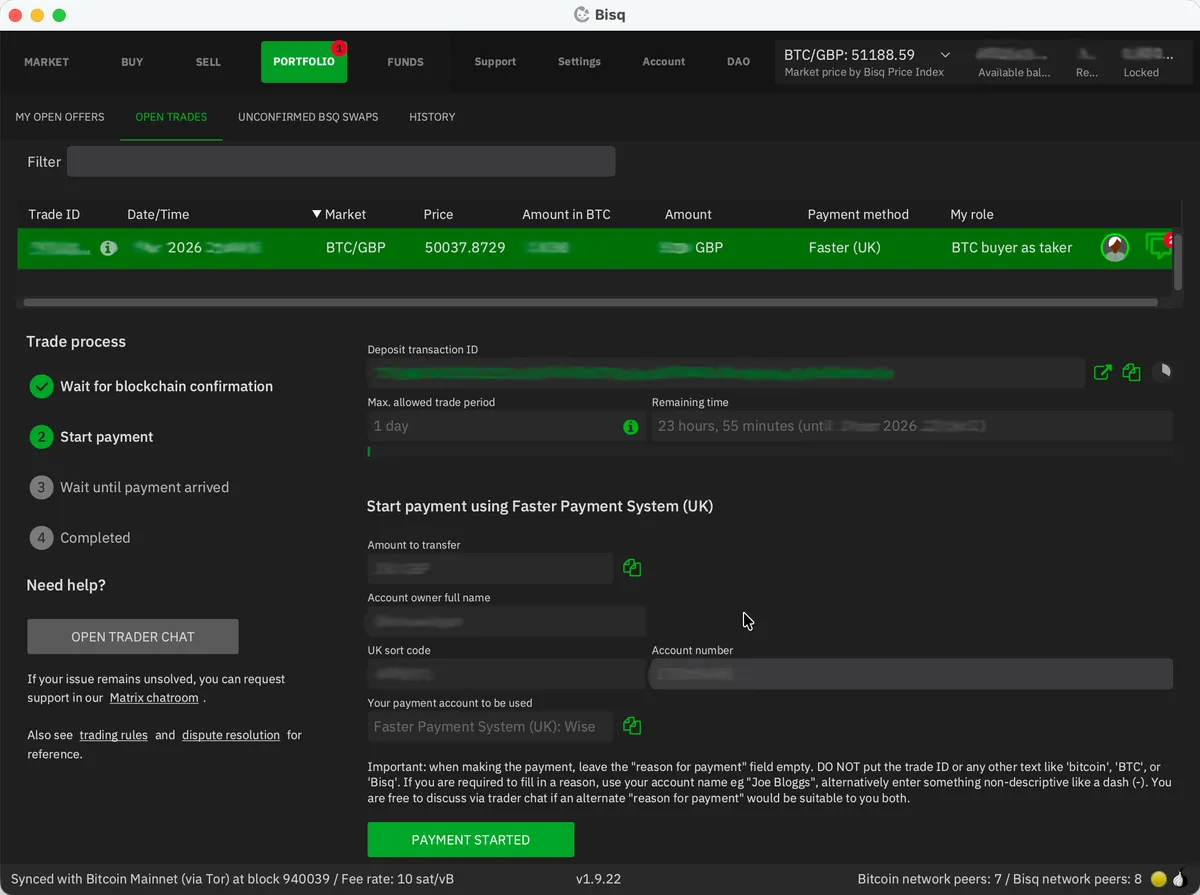Open trade chat via the speech bubble icon
The width and height of the screenshot is (1200, 895).
1158,247
